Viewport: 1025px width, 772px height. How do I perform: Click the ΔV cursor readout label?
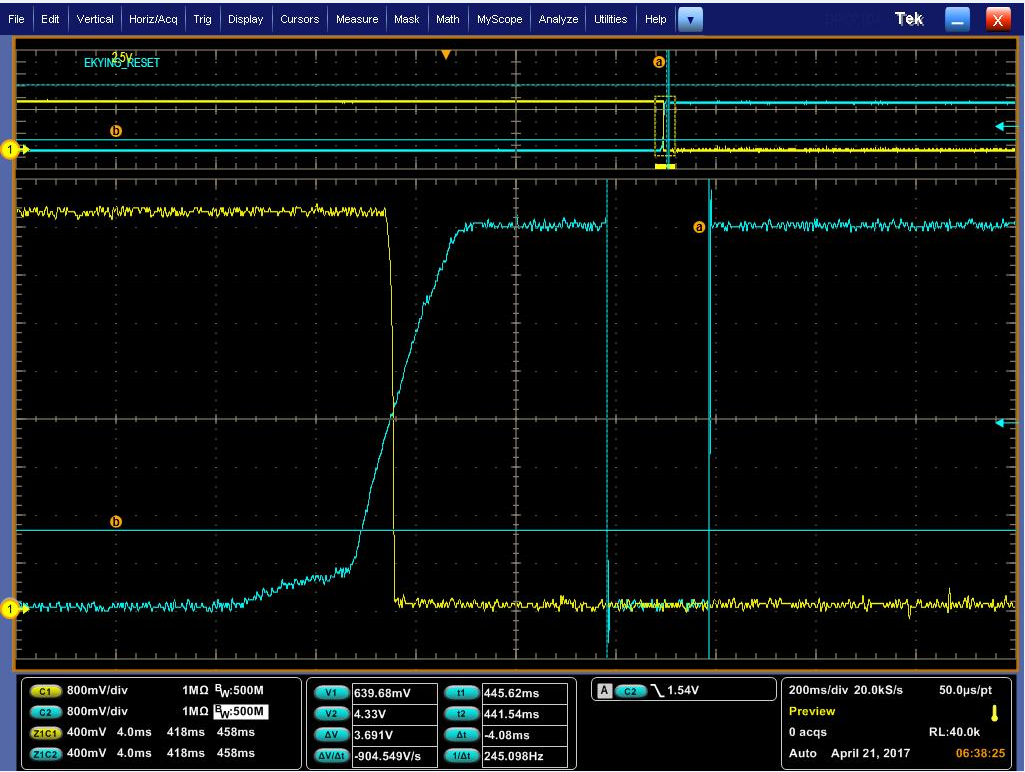pos(331,735)
